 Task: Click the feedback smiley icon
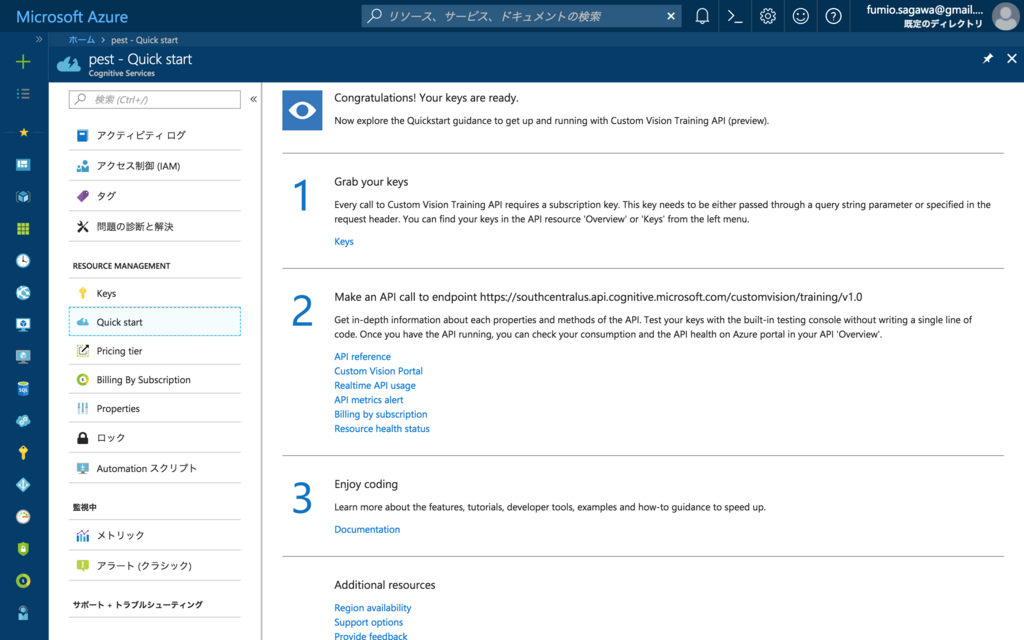(x=801, y=16)
